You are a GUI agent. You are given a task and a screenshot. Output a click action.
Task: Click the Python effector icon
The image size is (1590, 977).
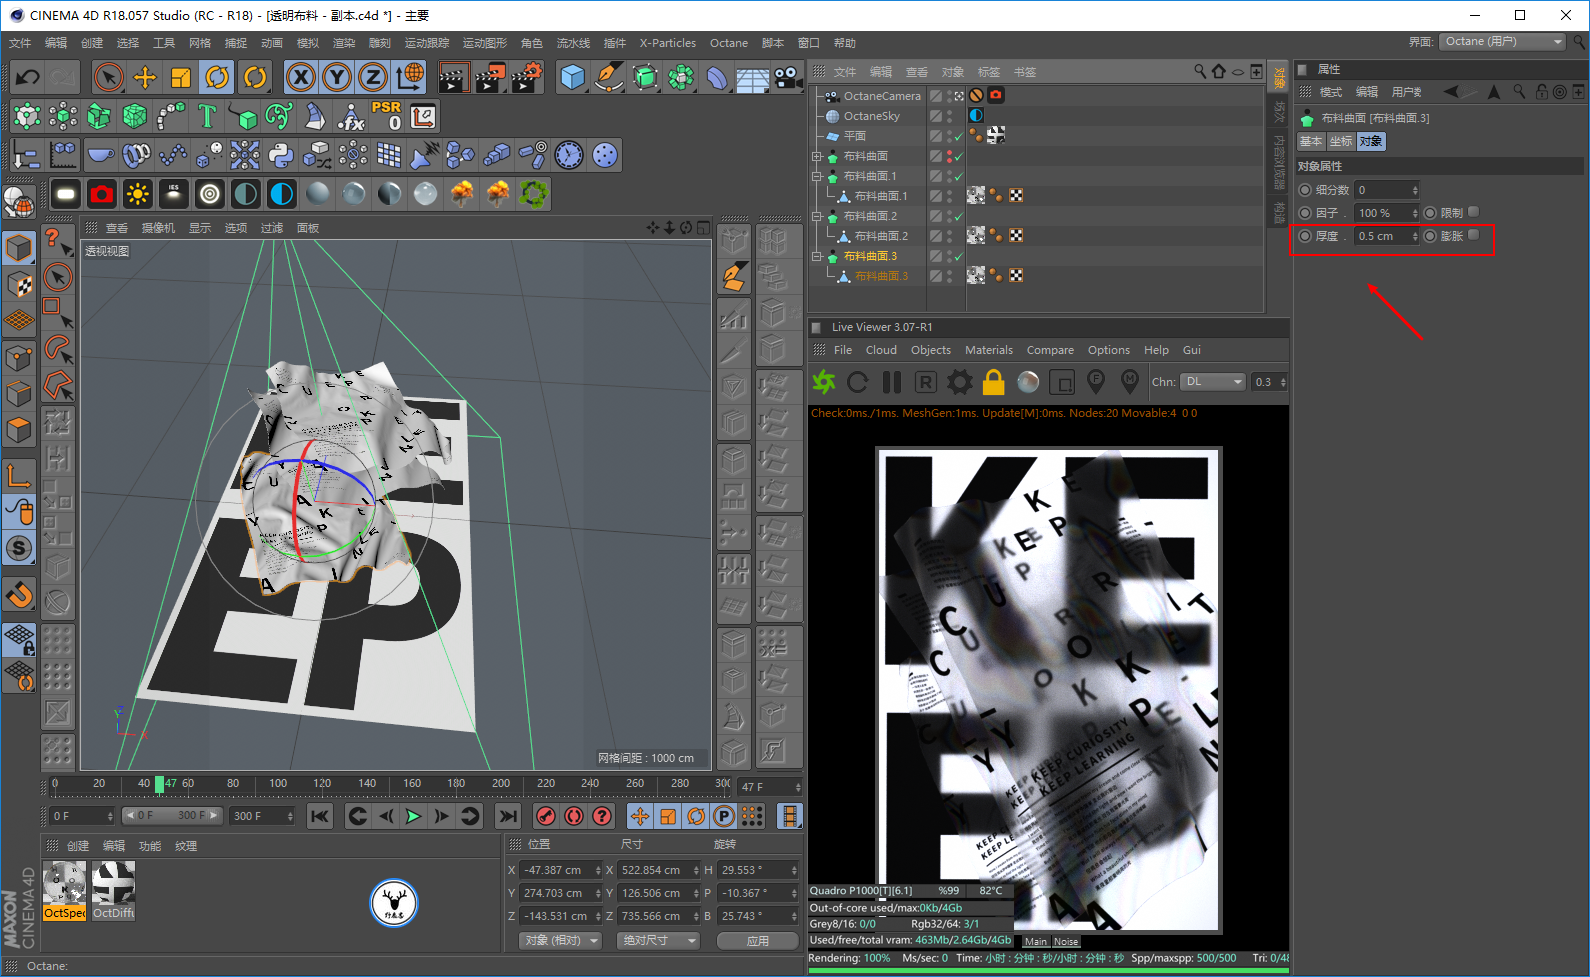(x=281, y=155)
